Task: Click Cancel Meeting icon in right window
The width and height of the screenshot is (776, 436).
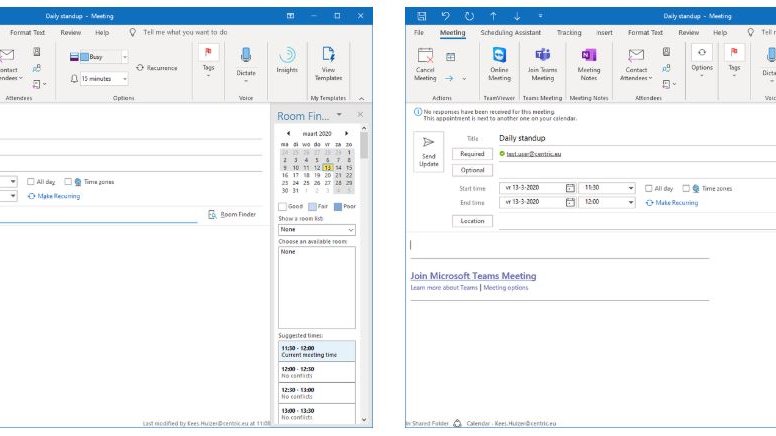Action: tap(425, 55)
